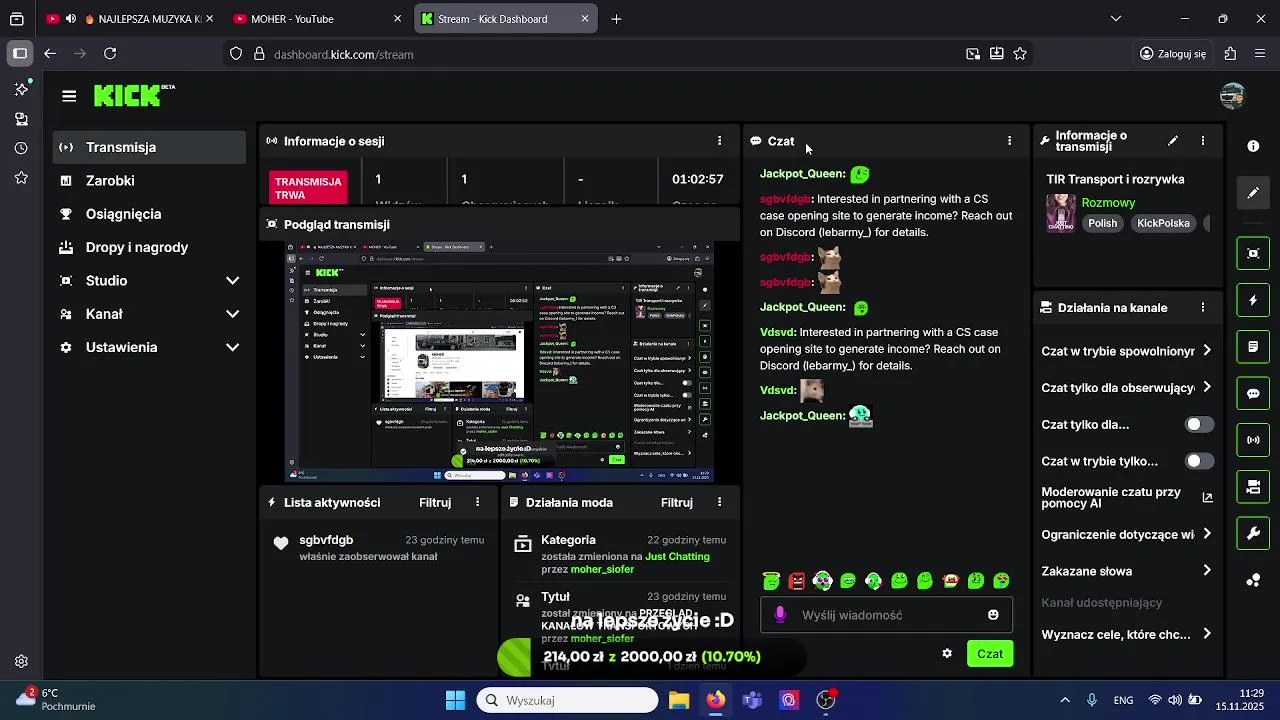This screenshot has width=1280, height=720.
Task: Click the Polish tag chip
Action: tap(1103, 223)
